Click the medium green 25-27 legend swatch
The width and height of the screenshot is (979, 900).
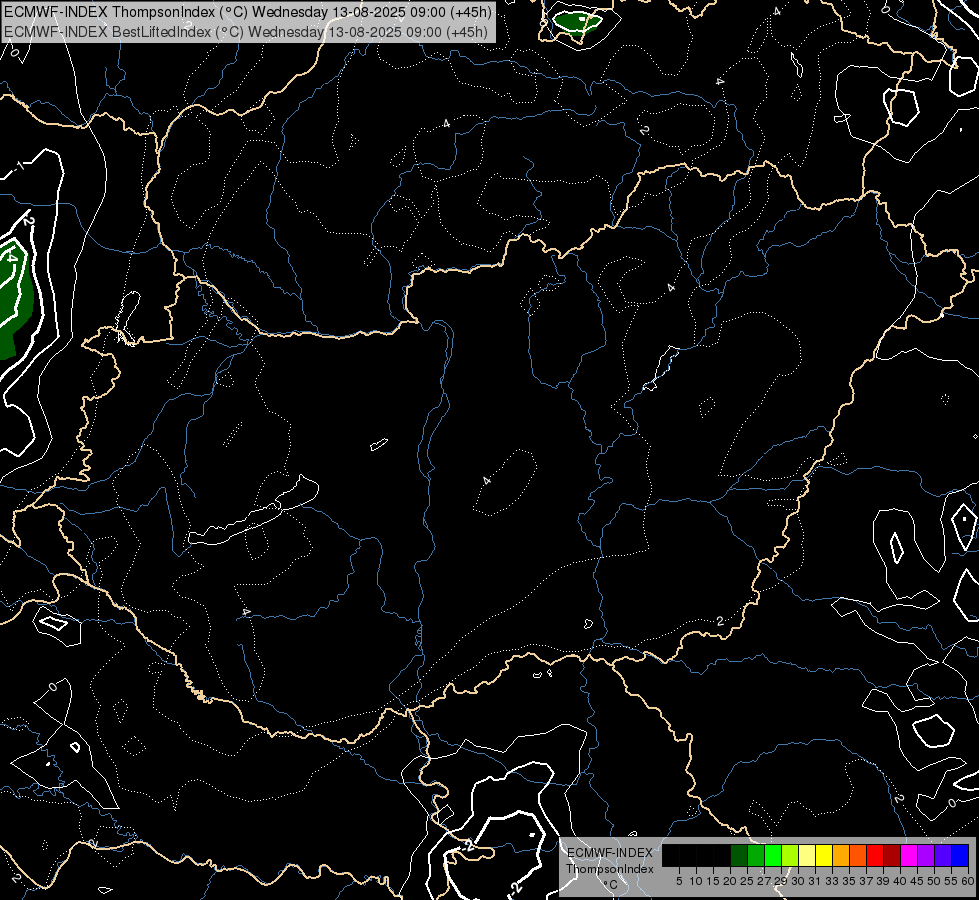[756, 855]
